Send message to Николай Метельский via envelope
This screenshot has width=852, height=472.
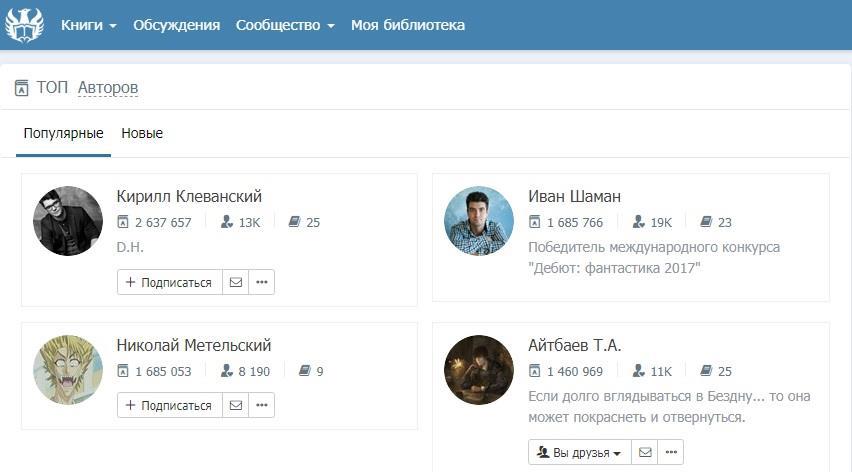(236, 405)
